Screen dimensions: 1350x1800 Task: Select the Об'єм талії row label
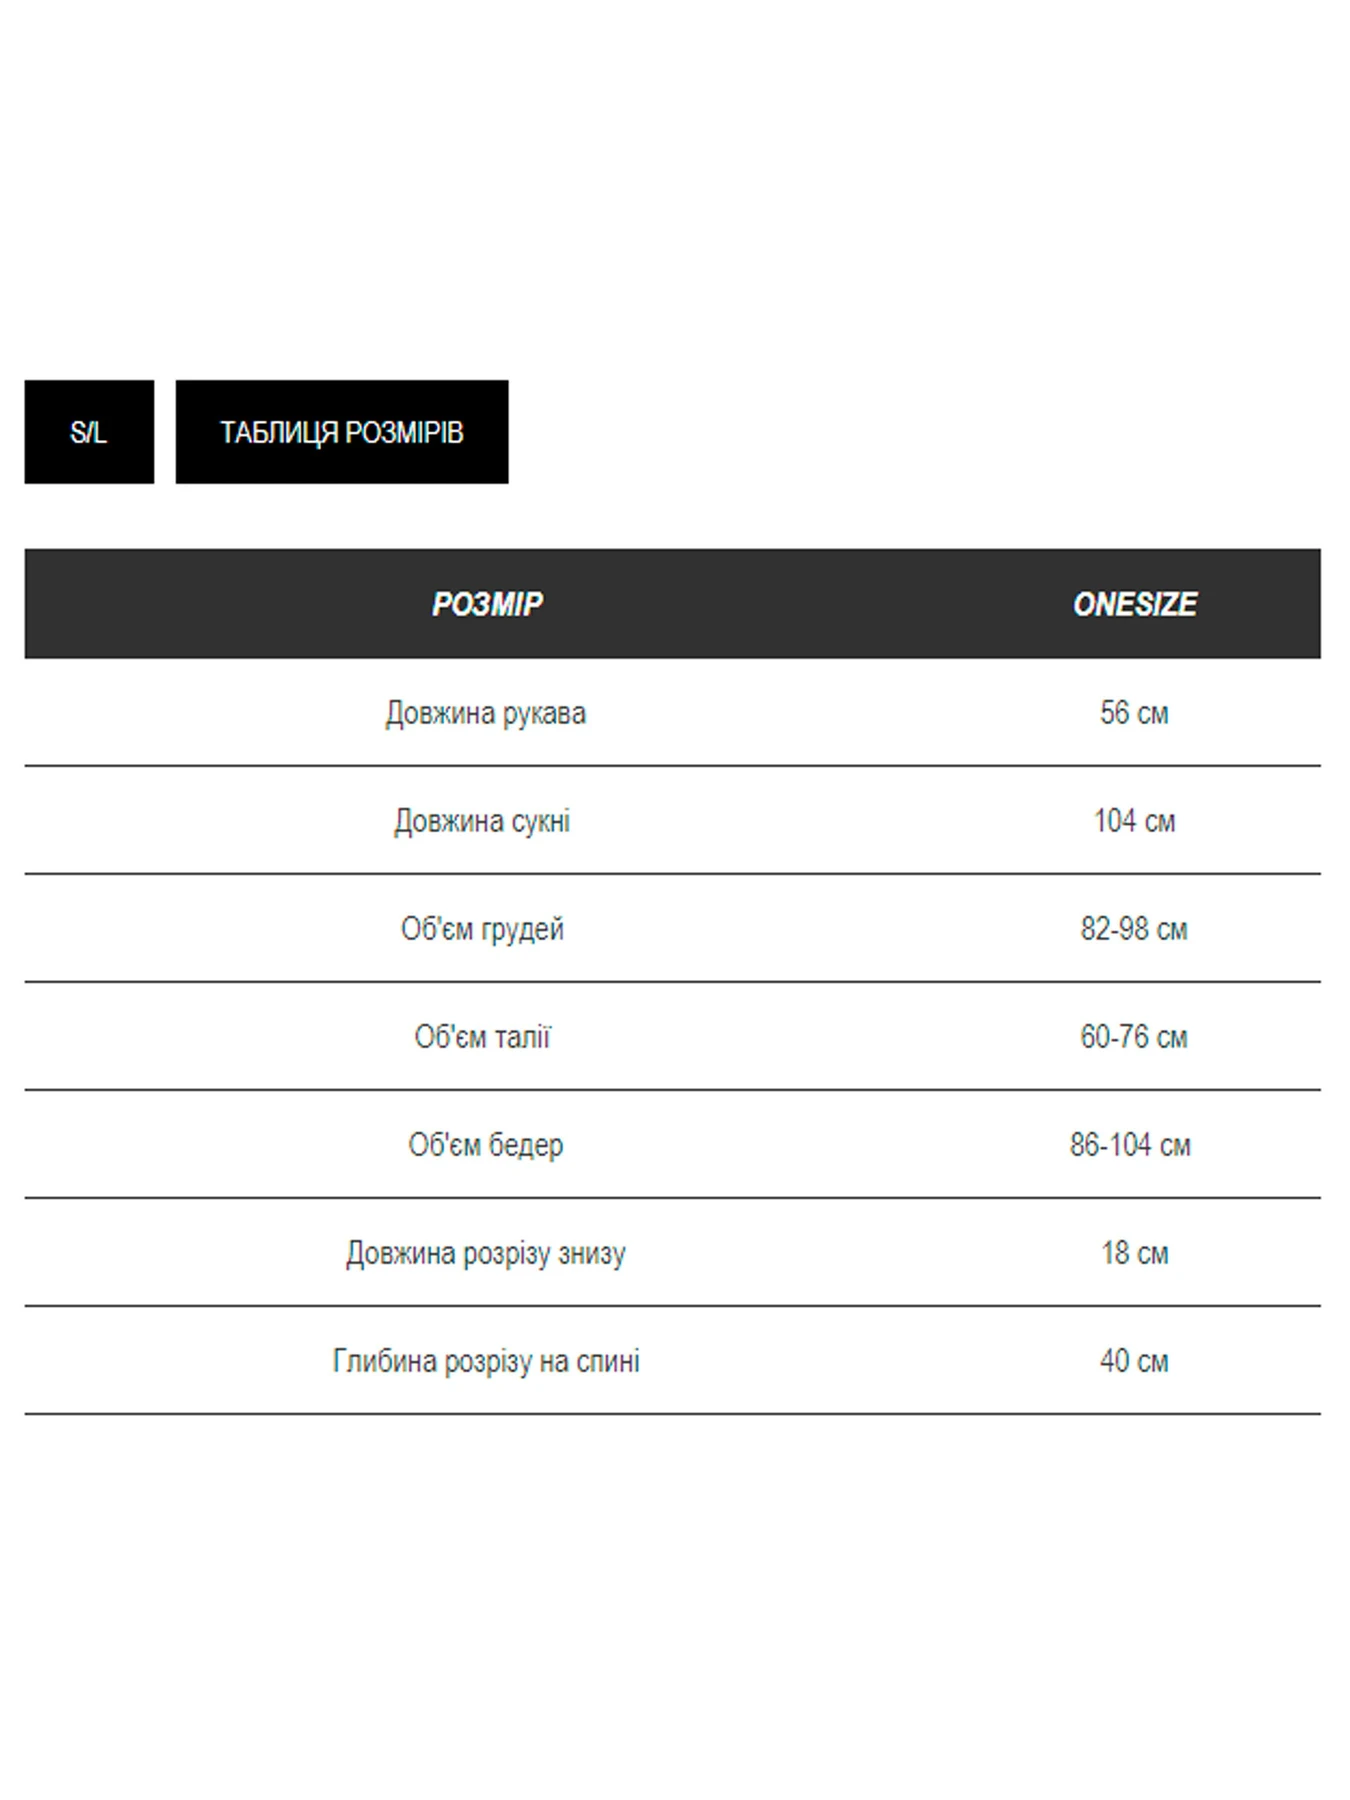(482, 1037)
